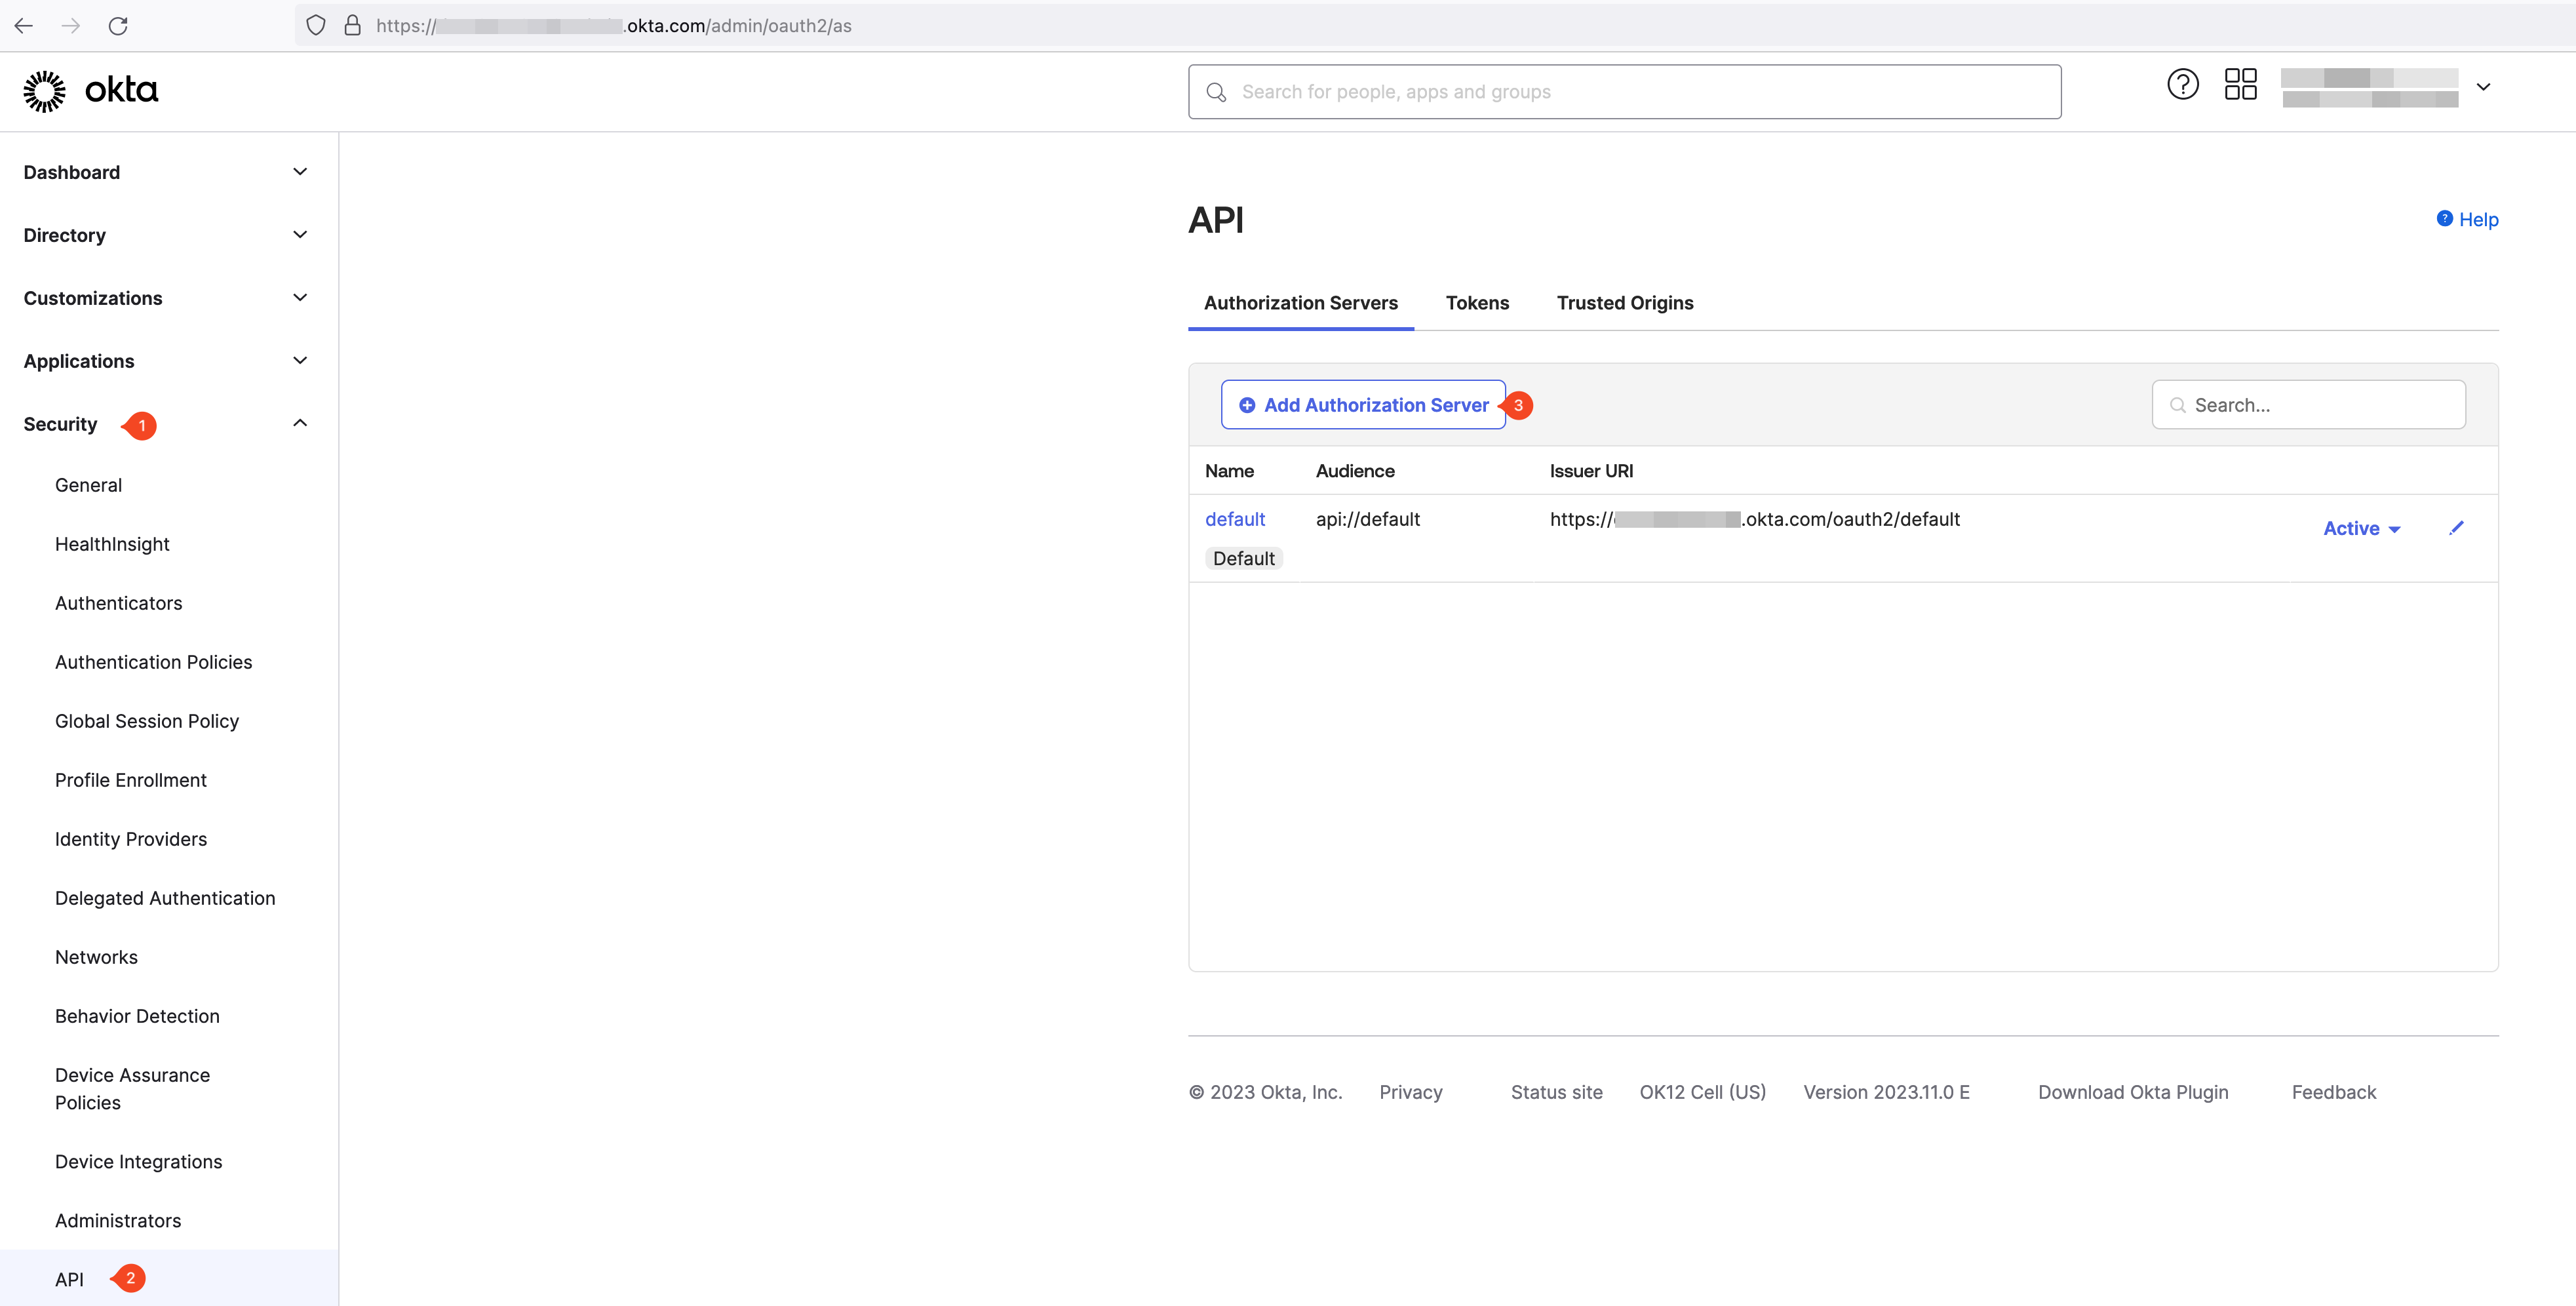The image size is (2576, 1306).
Task: Switch to the Trusted Origins tab
Action: (1625, 303)
